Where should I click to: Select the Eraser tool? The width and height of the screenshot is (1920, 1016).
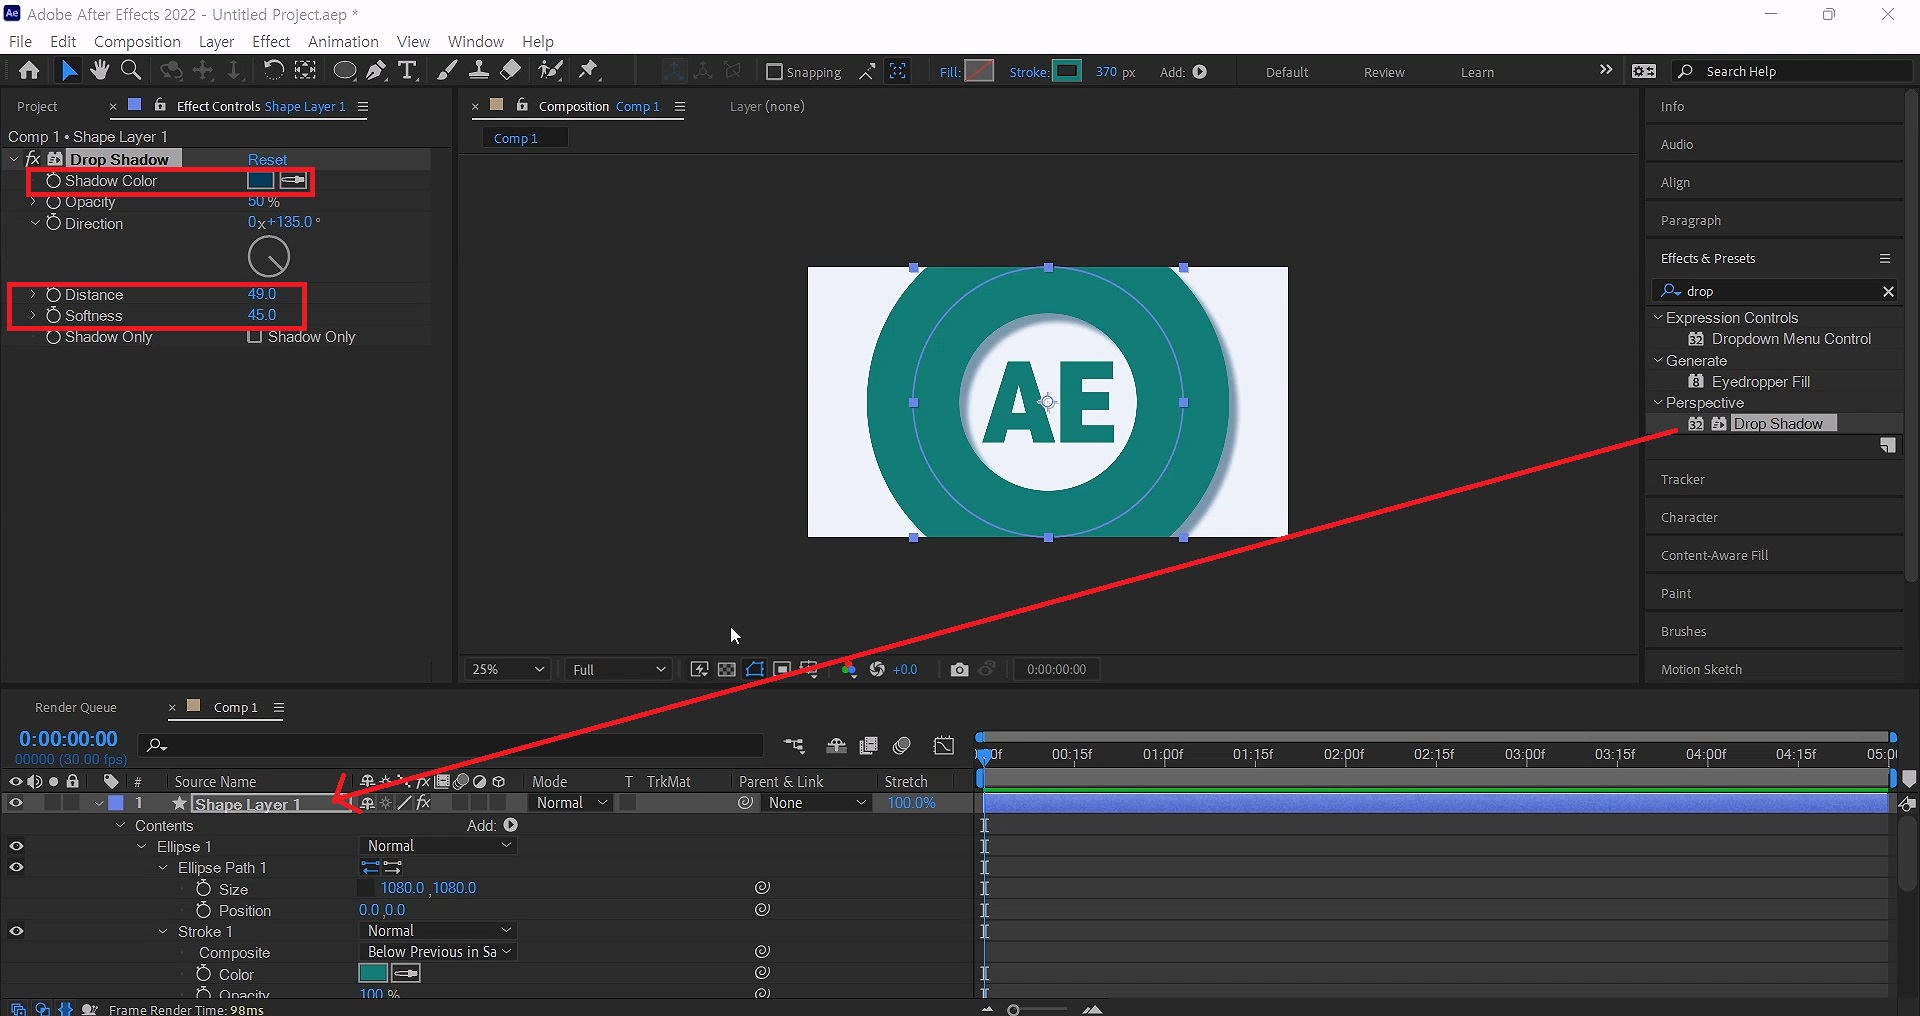(510, 70)
